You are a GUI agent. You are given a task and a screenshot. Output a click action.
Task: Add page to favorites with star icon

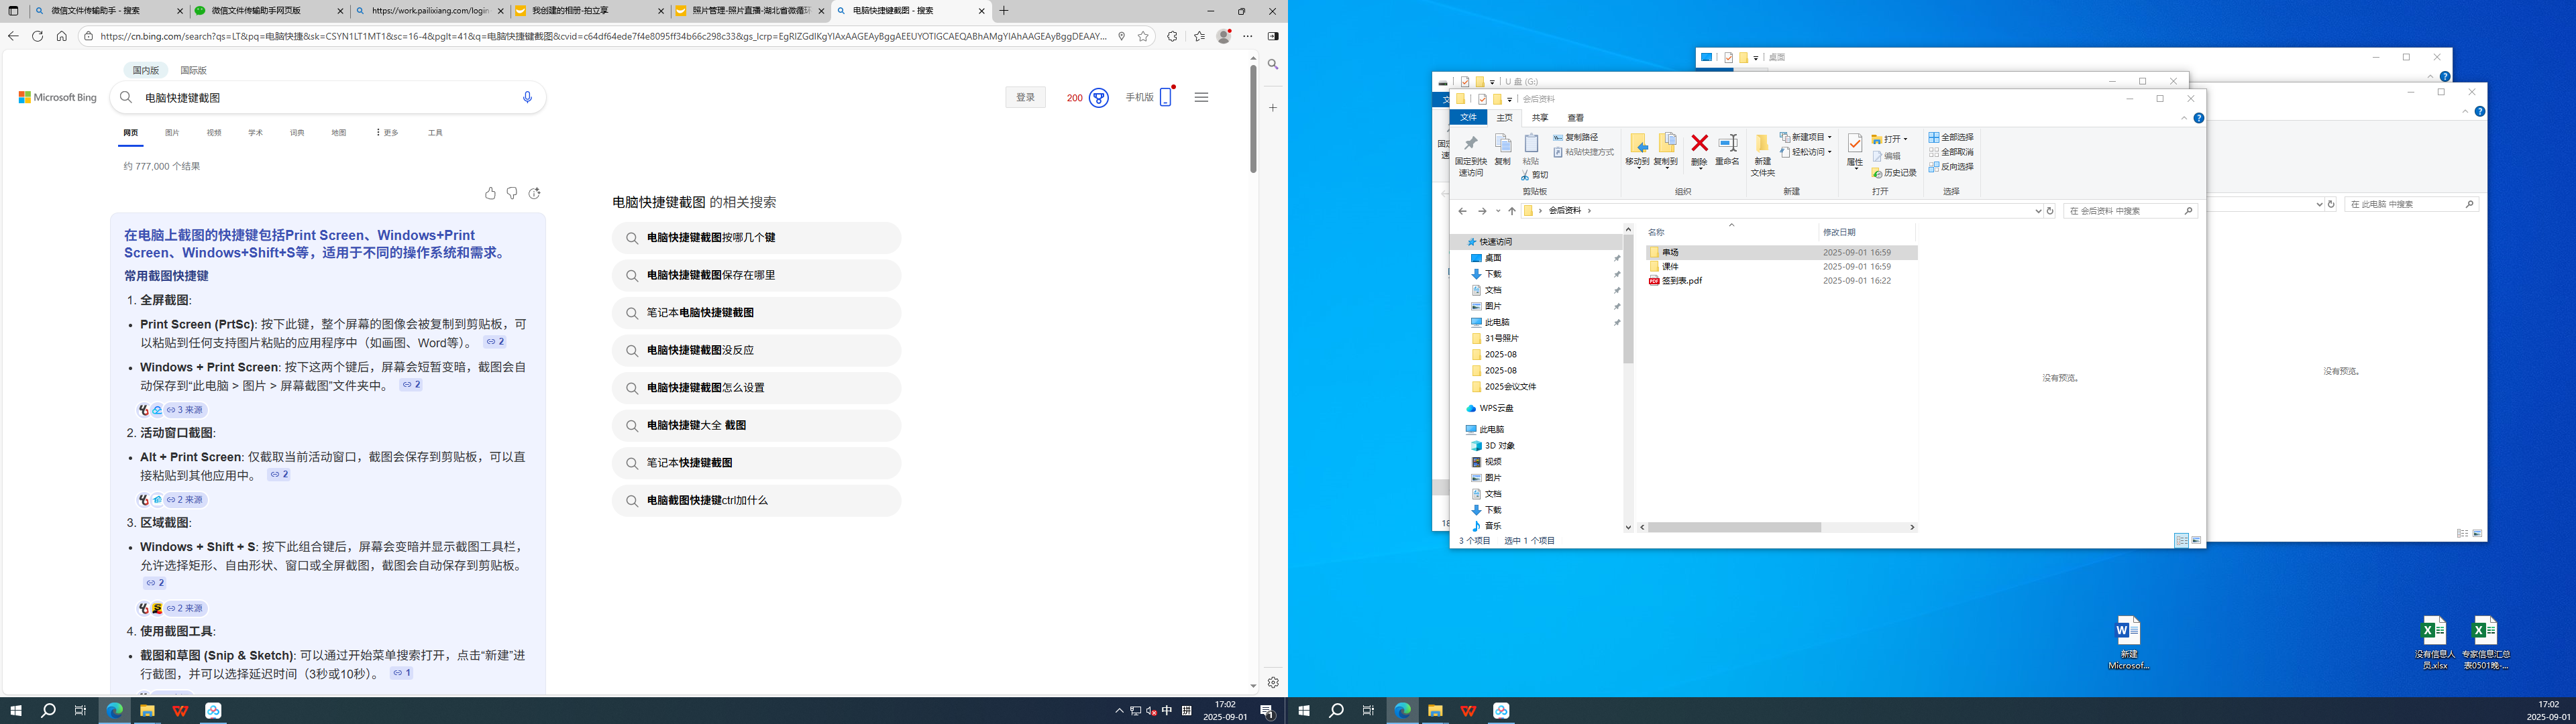(x=1143, y=36)
